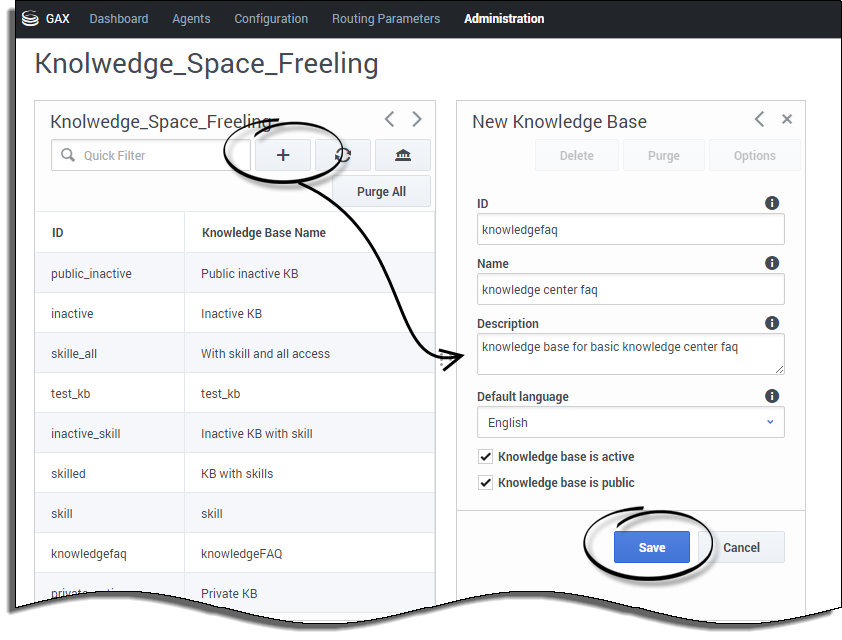The height and width of the screenshot is (640, 842).
Task: Click the info icon beside Name field
Action: tap(772, 263)
